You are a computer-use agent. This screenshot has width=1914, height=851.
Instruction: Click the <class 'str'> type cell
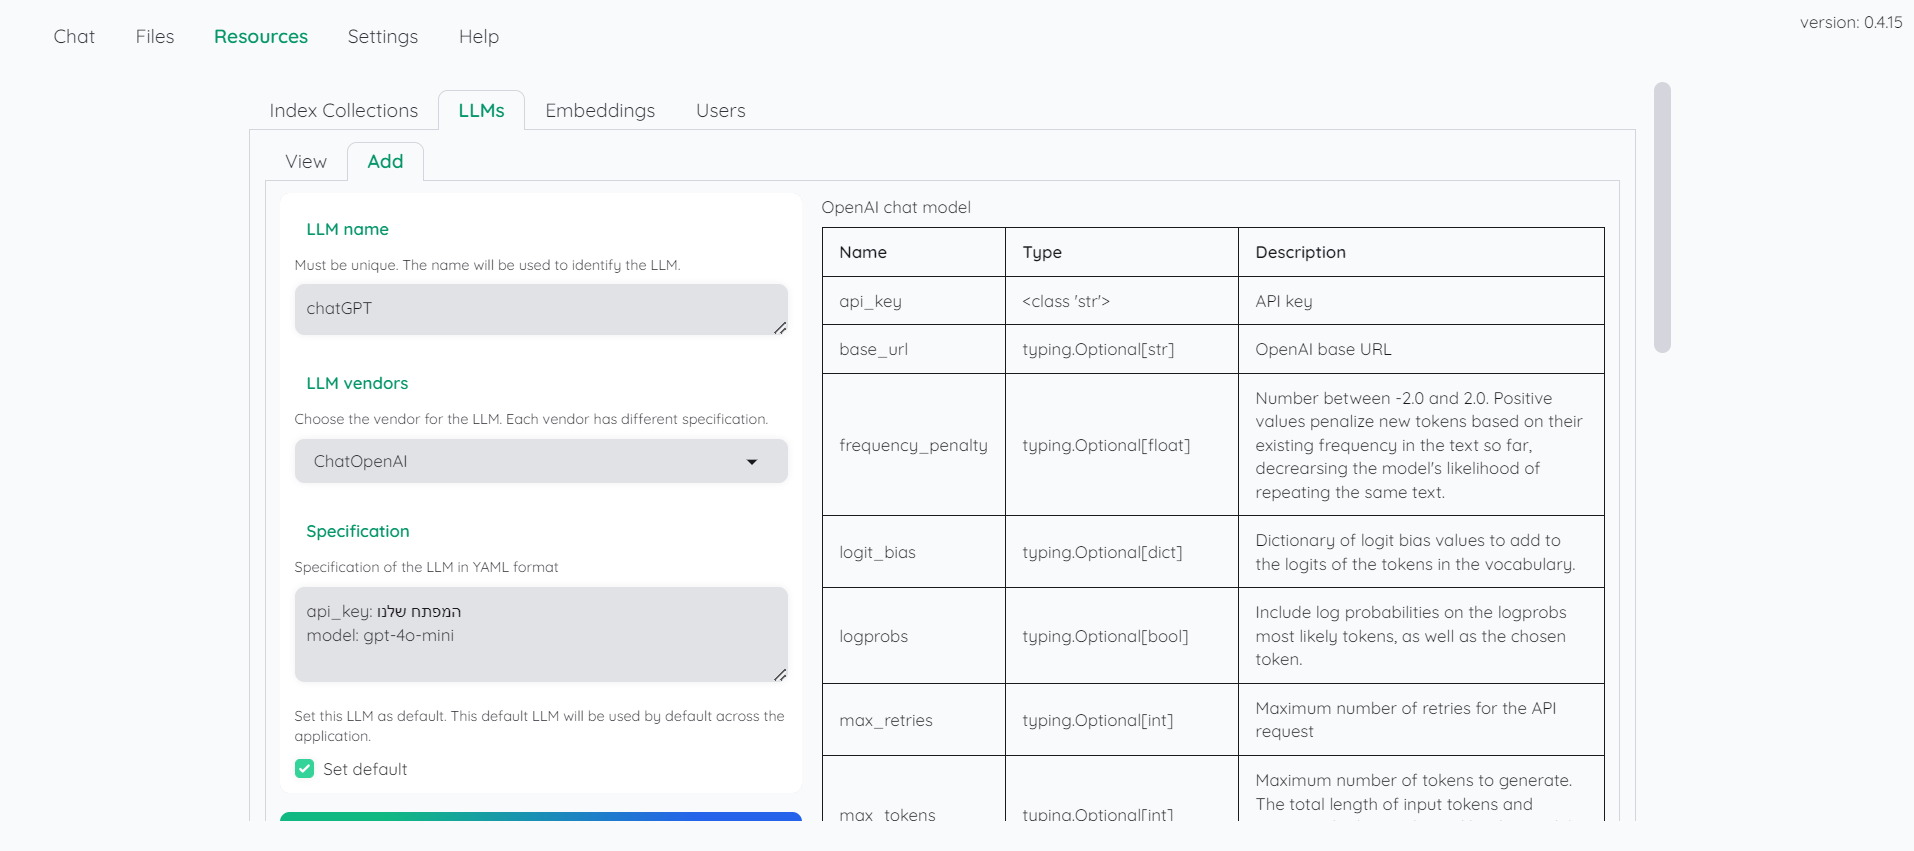click(1122, 301)
